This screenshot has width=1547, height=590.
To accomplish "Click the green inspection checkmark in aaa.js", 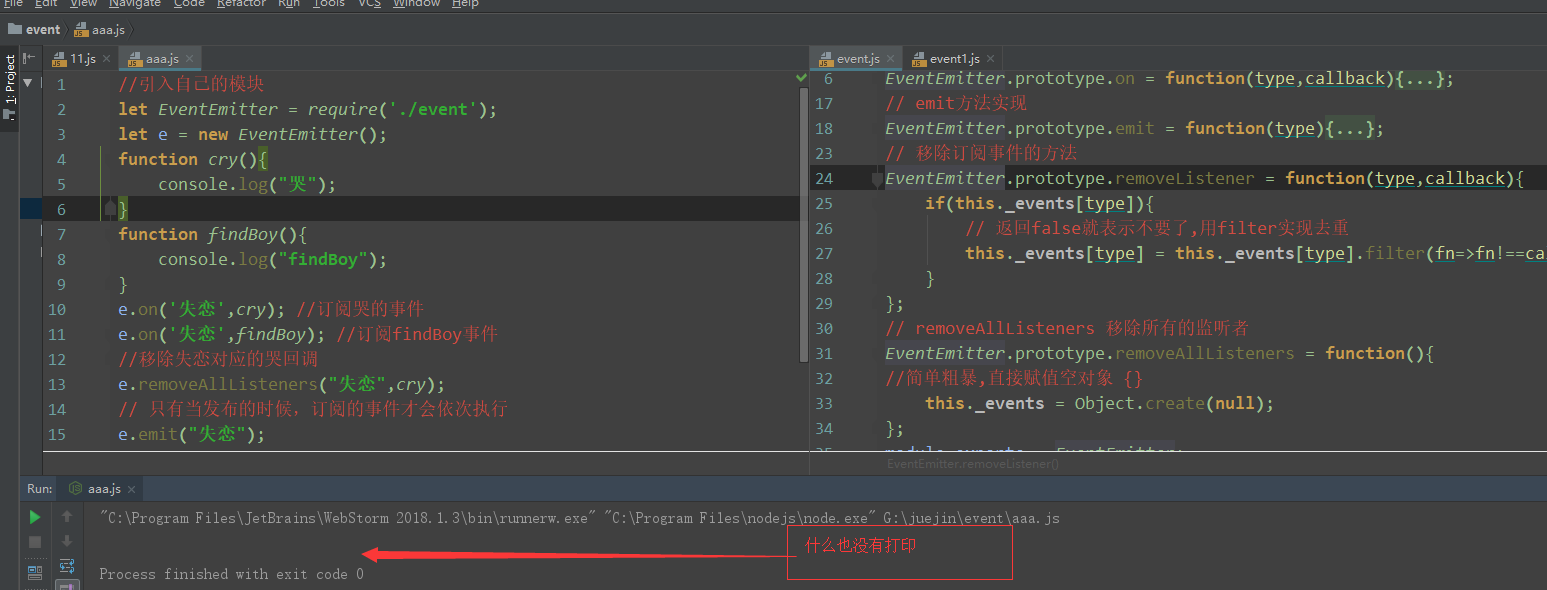I will click(801, 77).
